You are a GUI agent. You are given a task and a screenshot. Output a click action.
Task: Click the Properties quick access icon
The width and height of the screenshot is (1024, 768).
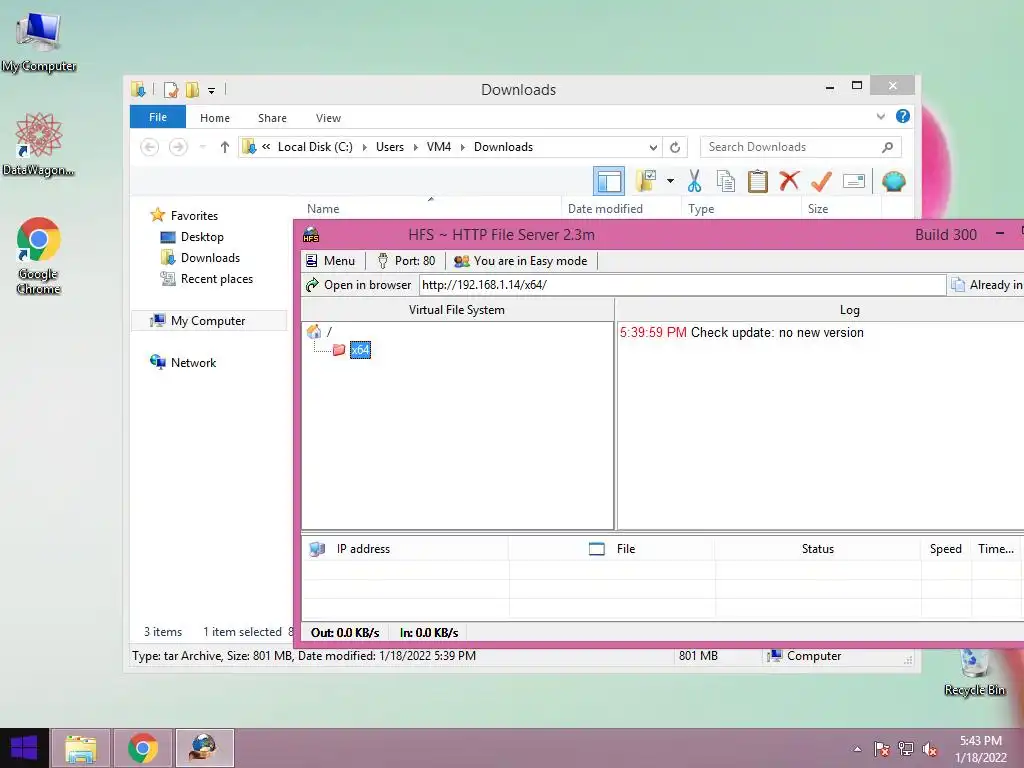pyautogui.click(x=171, y=89)
